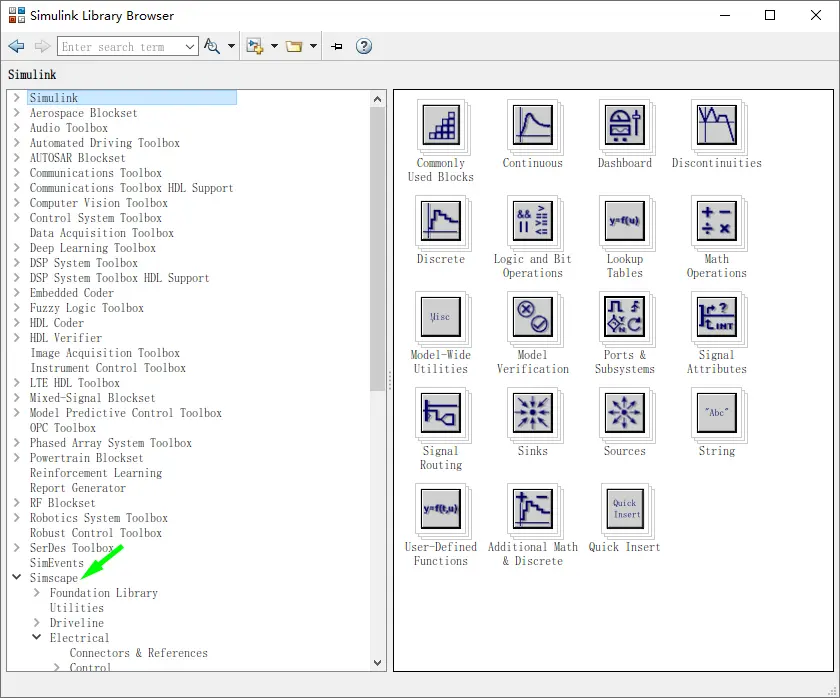
Task: Go back with the blue left arrow
Action: coord(17,47)
